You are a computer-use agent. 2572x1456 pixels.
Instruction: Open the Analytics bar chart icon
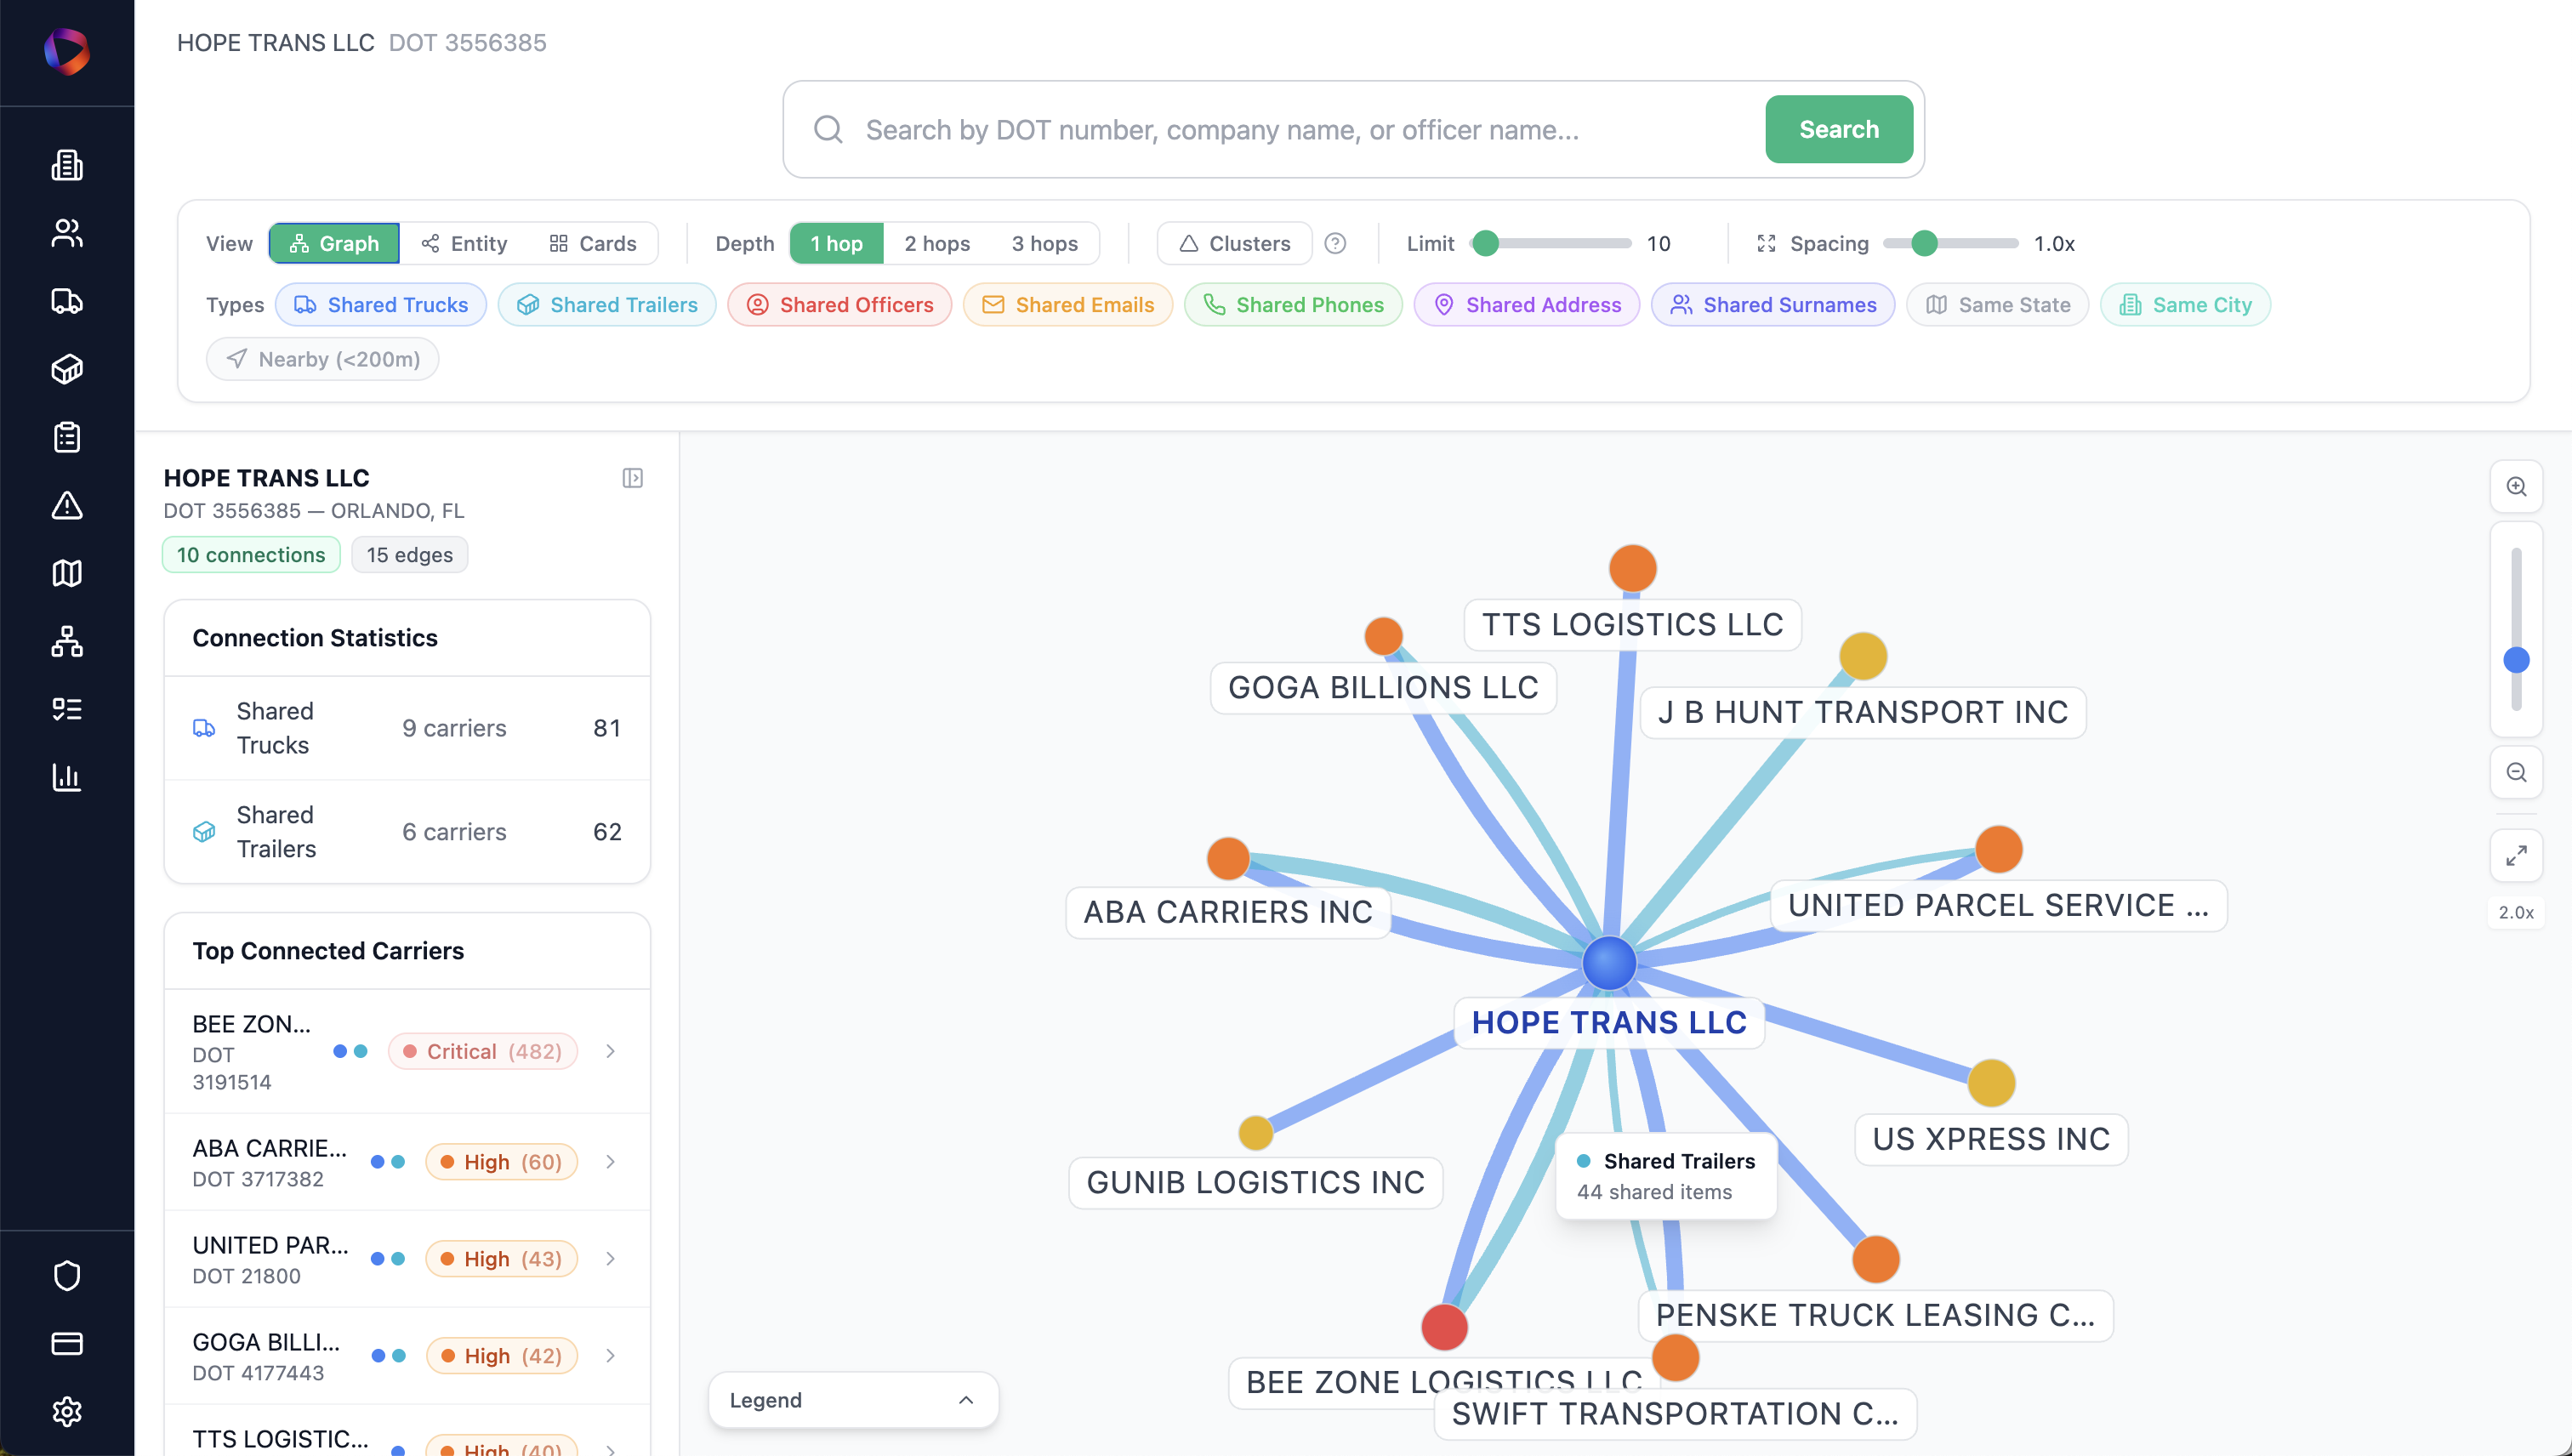66,778
